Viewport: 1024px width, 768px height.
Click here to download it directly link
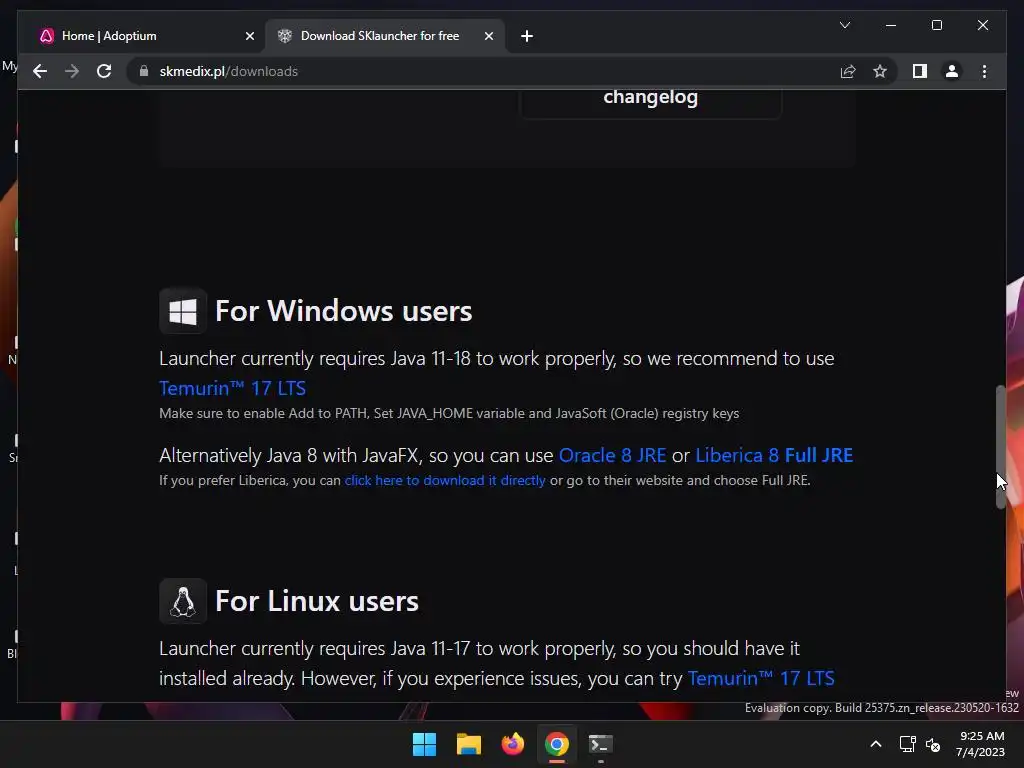pos(445,481)
